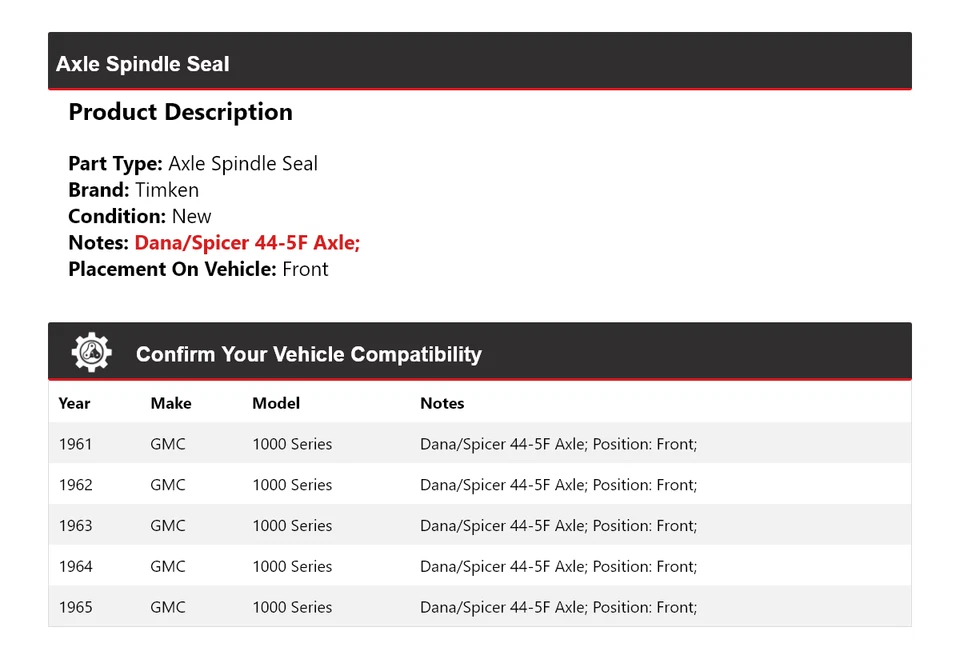Click the 1962 year row cell
960x659 pixels.
75,485
